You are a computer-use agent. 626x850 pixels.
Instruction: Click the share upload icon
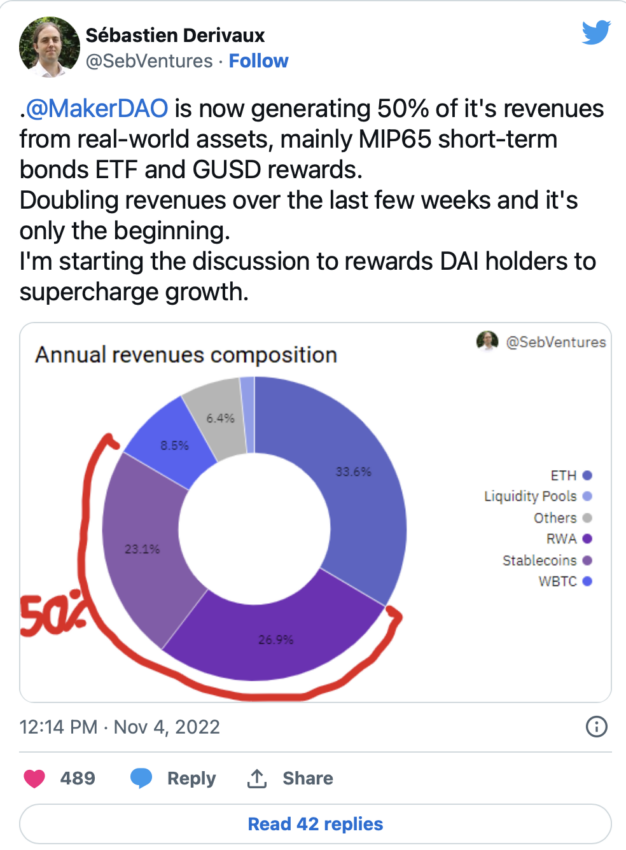pos(257,778)
